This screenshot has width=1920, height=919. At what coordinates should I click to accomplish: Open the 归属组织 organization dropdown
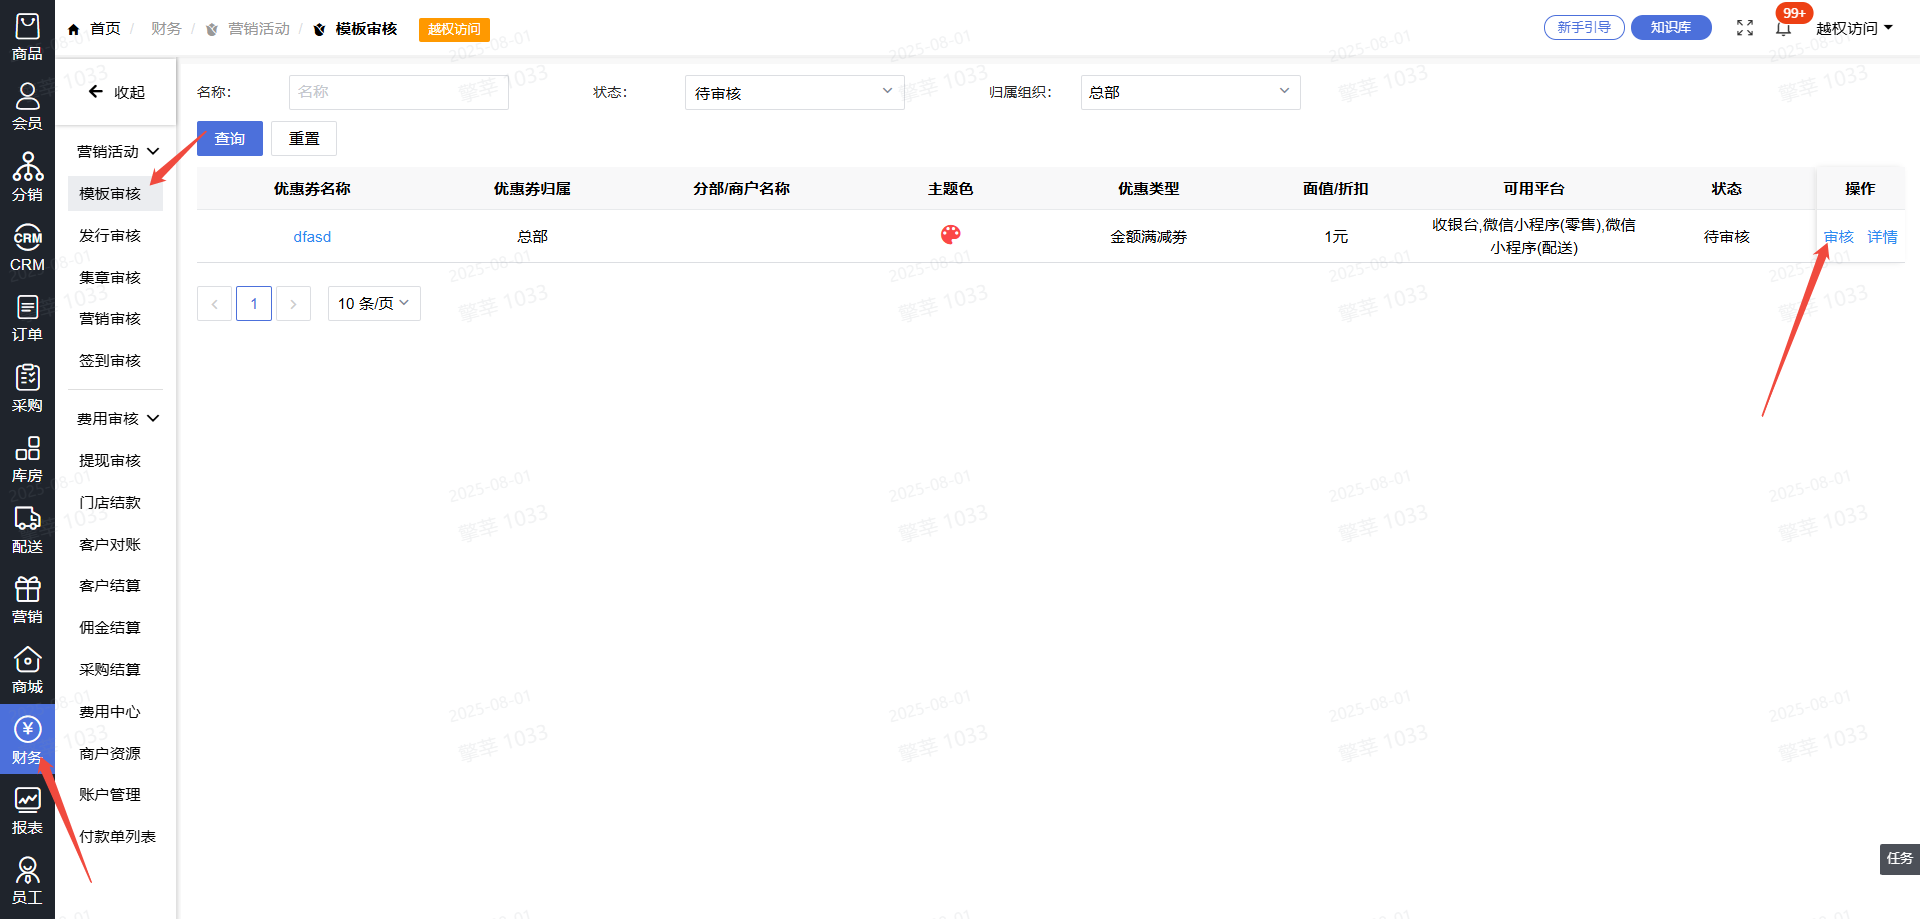coord(1190,93)
